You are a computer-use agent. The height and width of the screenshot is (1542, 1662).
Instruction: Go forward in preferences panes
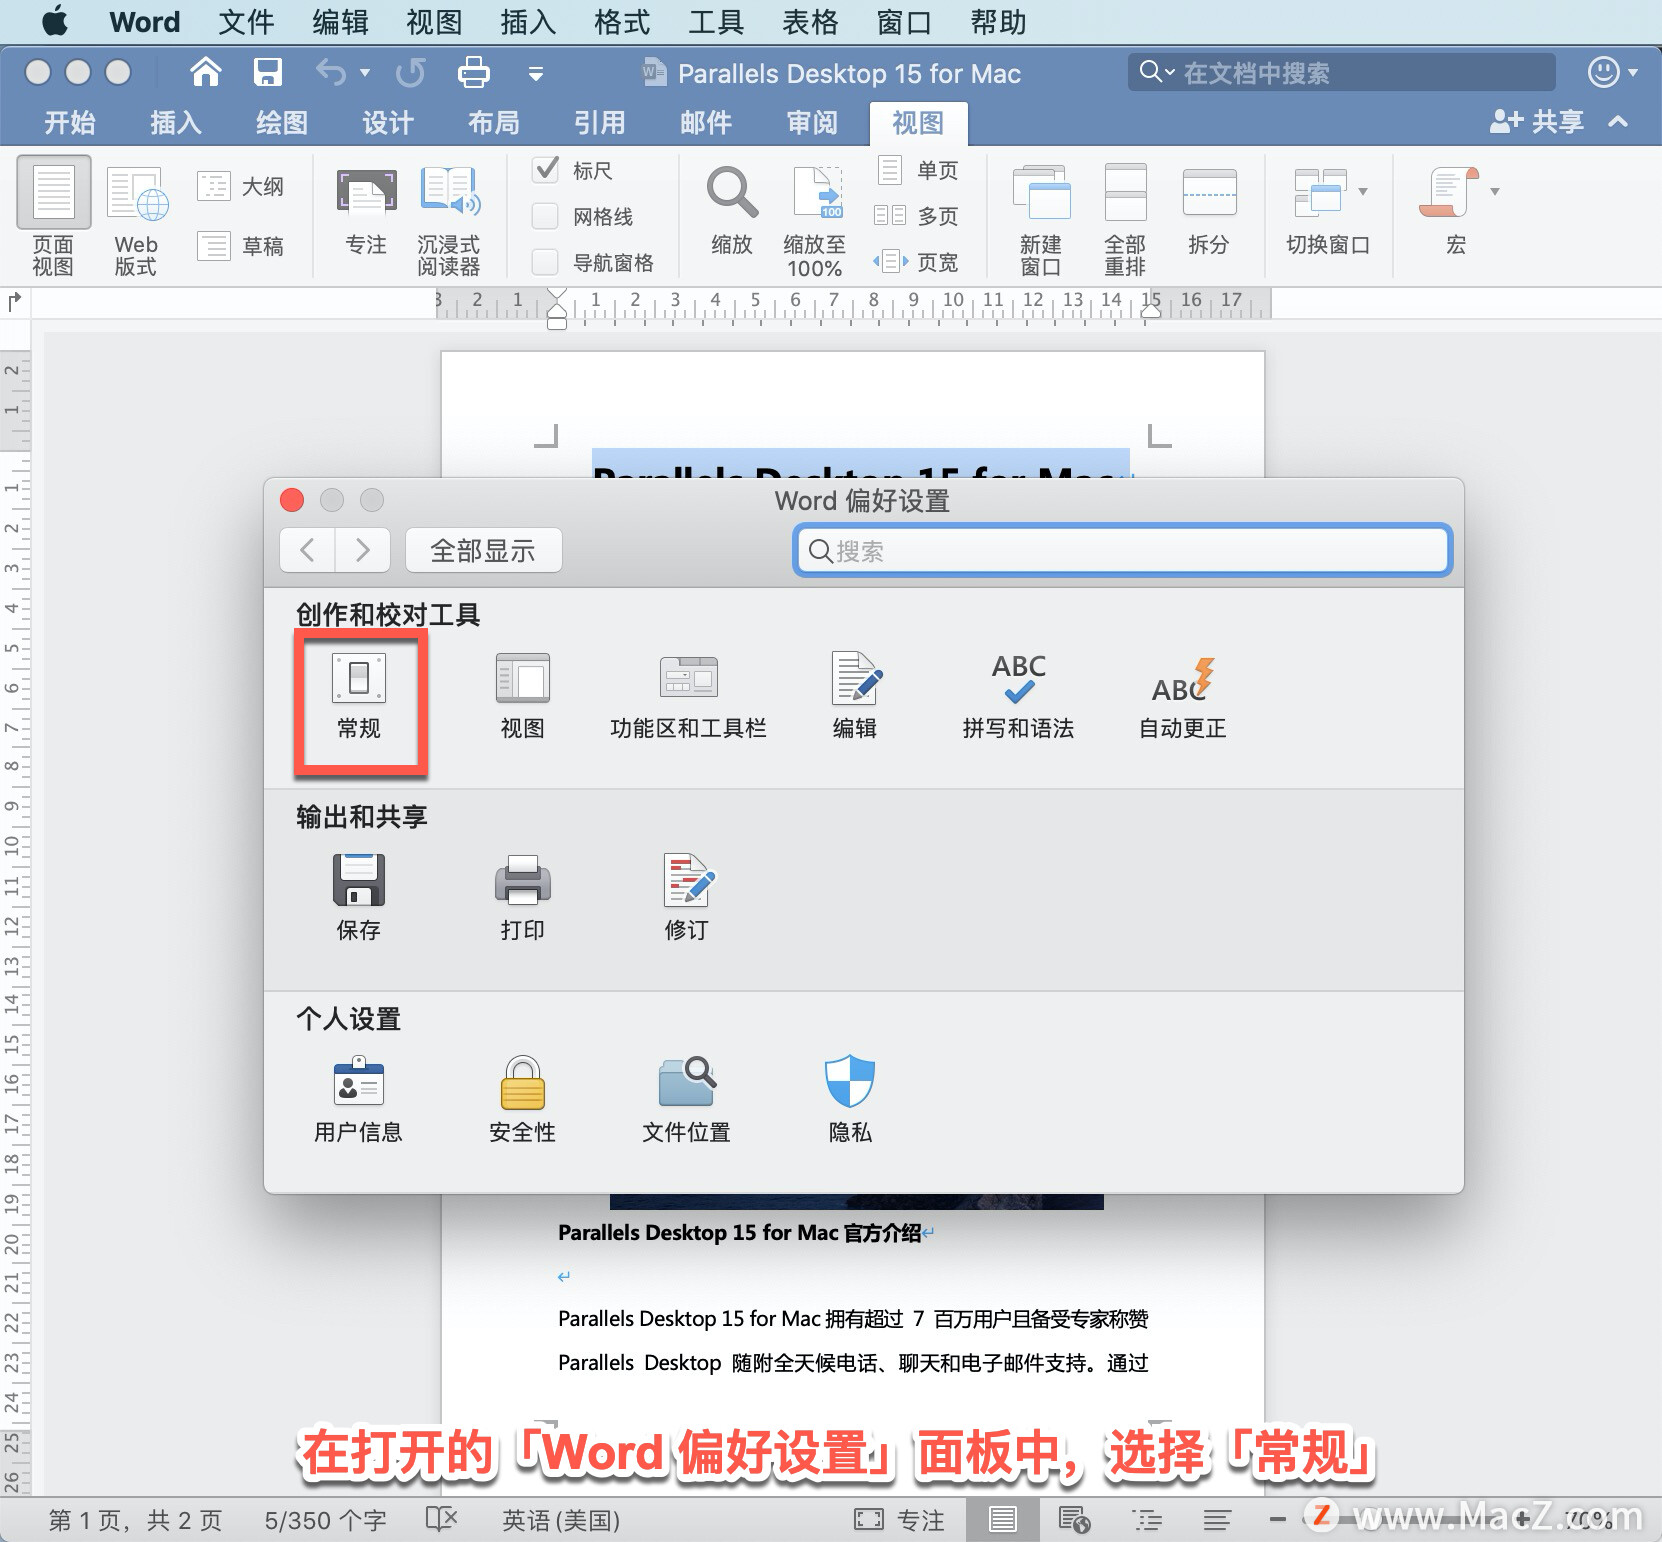362,550
